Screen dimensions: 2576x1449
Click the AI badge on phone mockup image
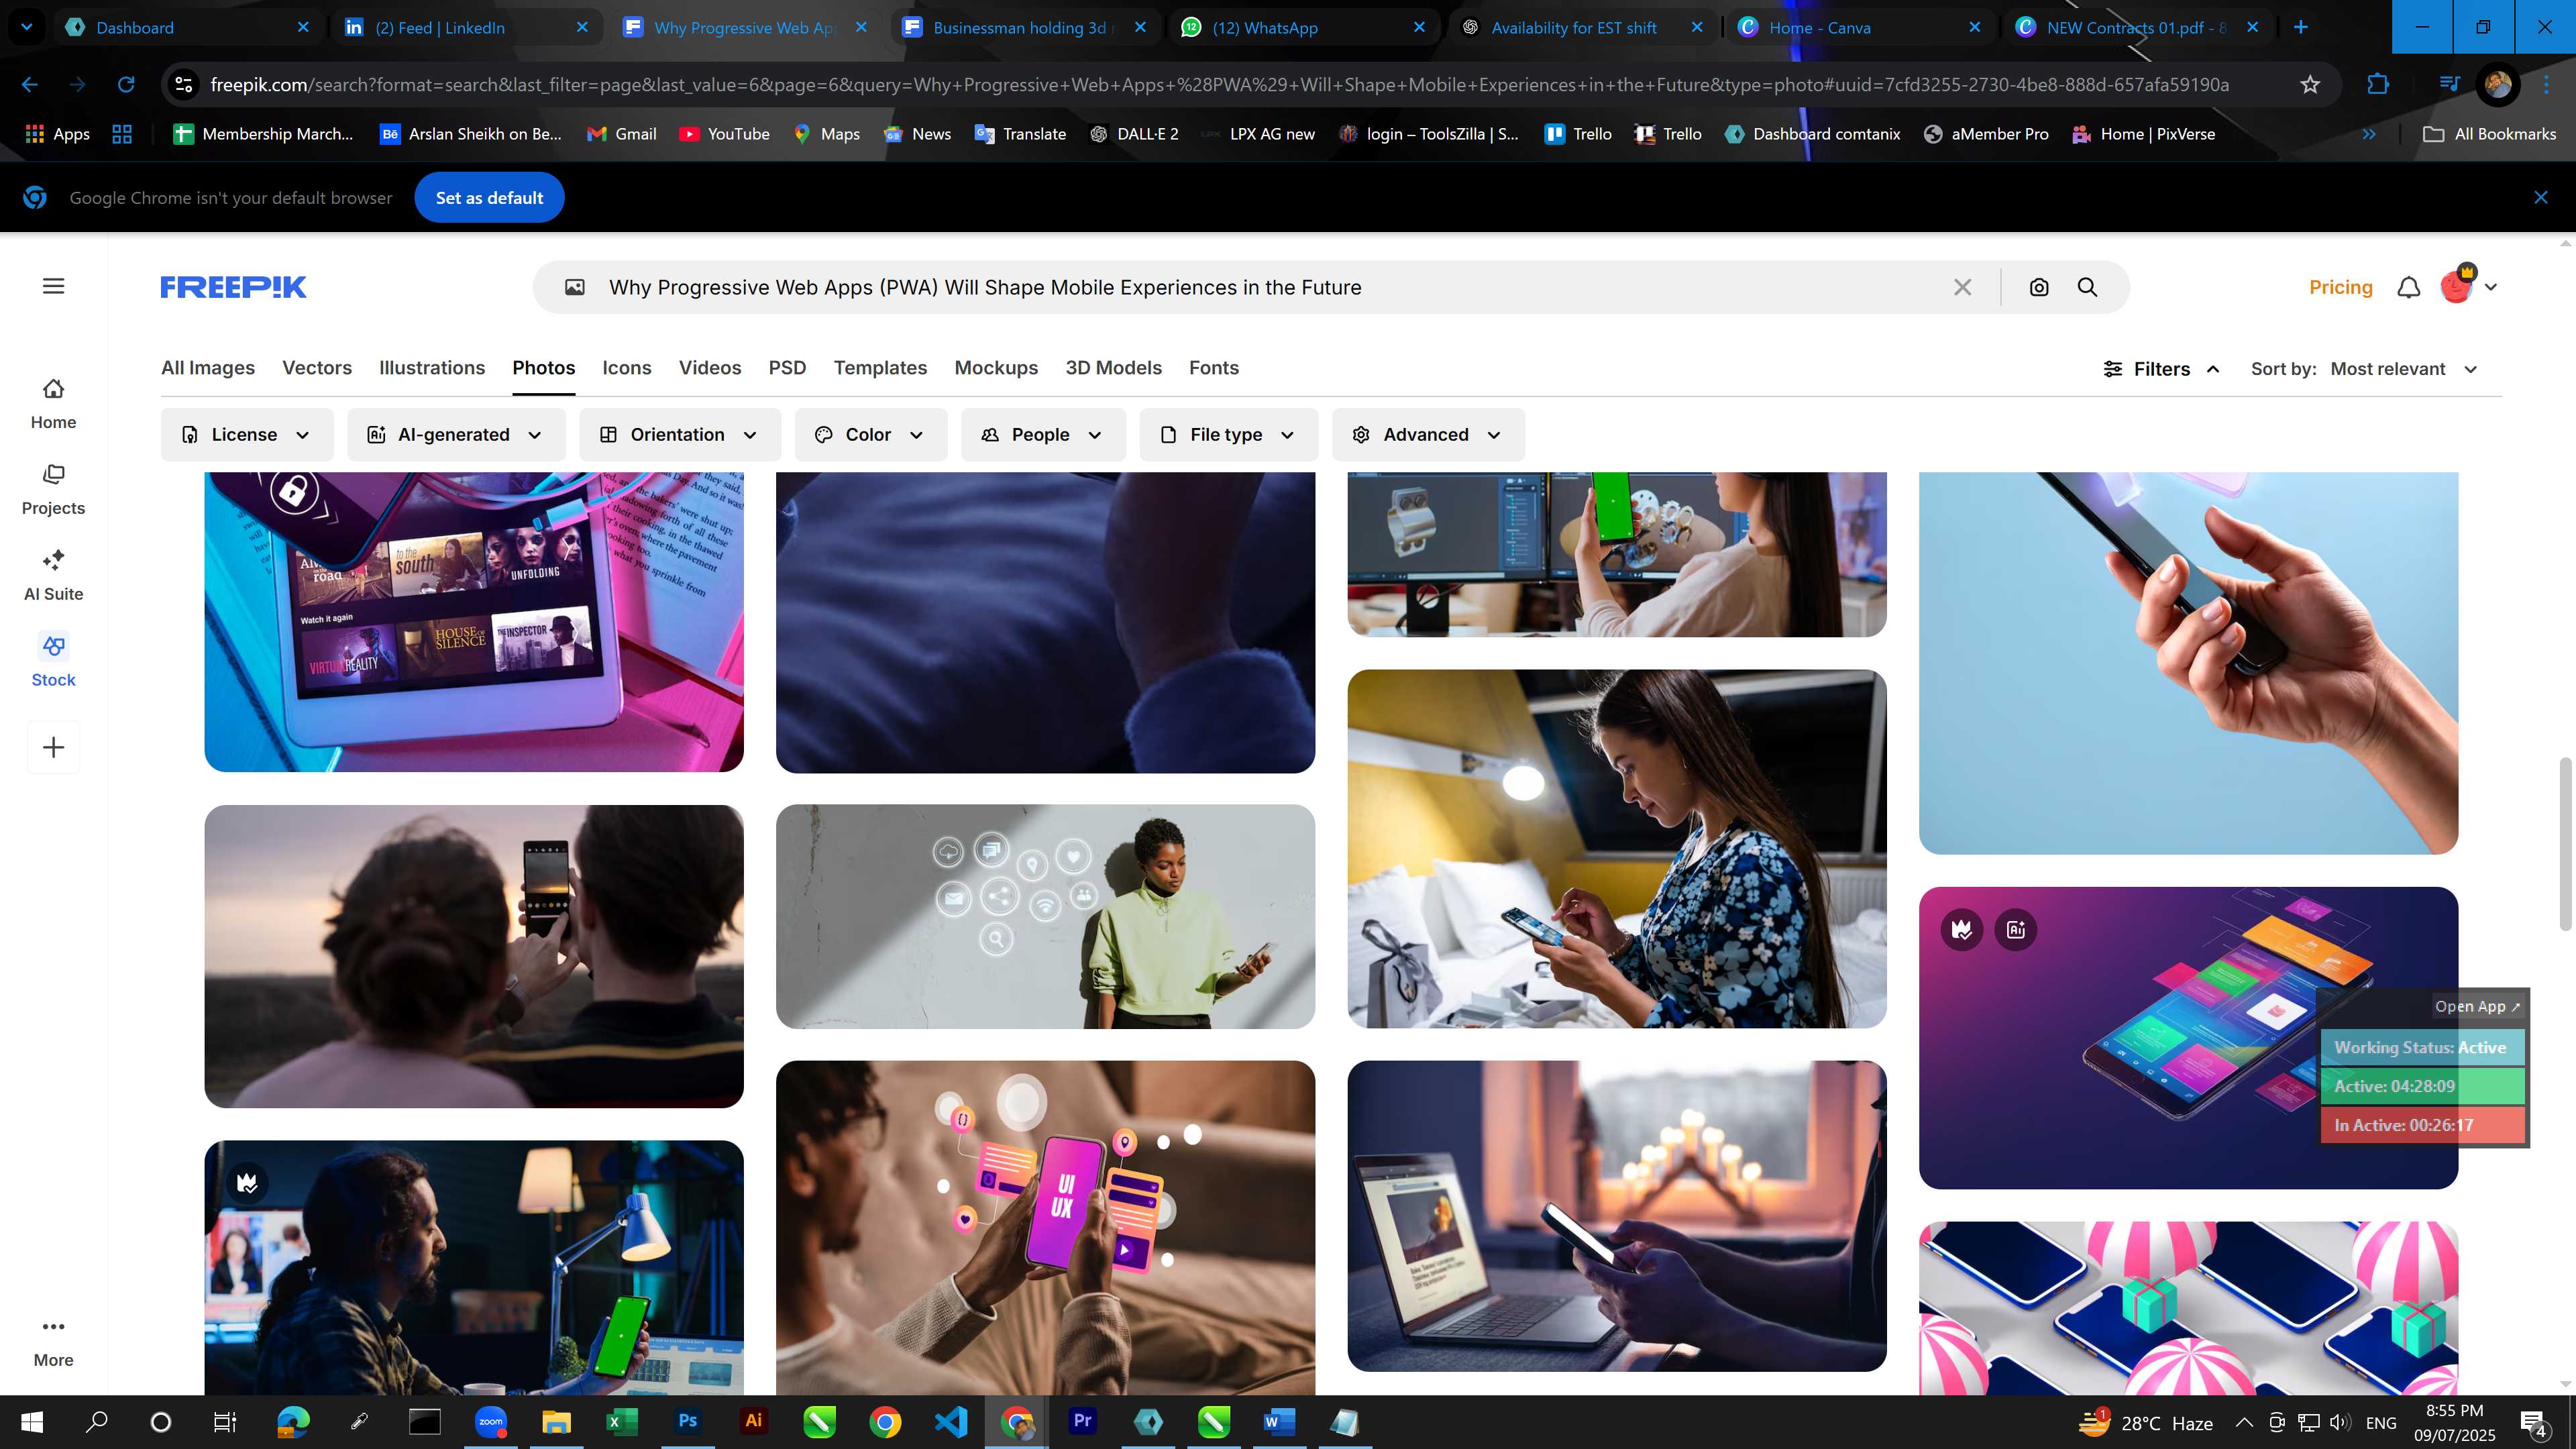(2015, 929)
